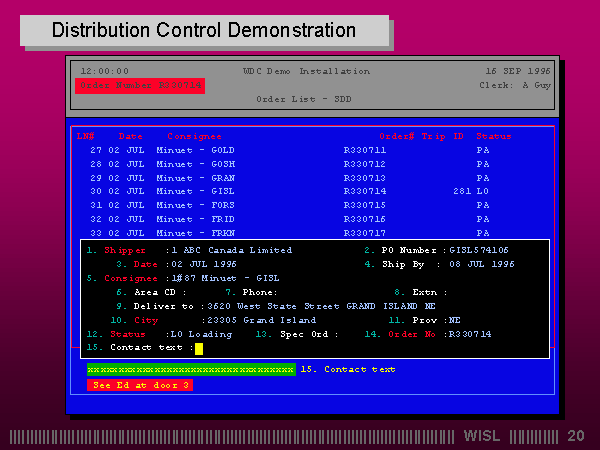Select field 12 Status LO Loading
The width and height of the screenshot is (600, 450).
[159, 334]
